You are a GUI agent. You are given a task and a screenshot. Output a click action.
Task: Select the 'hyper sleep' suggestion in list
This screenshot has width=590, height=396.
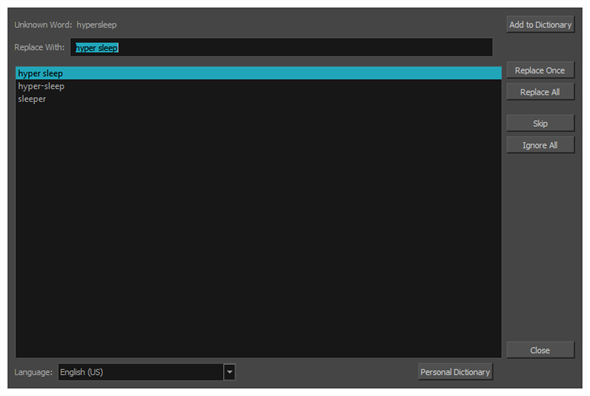(x=259, y=73)
